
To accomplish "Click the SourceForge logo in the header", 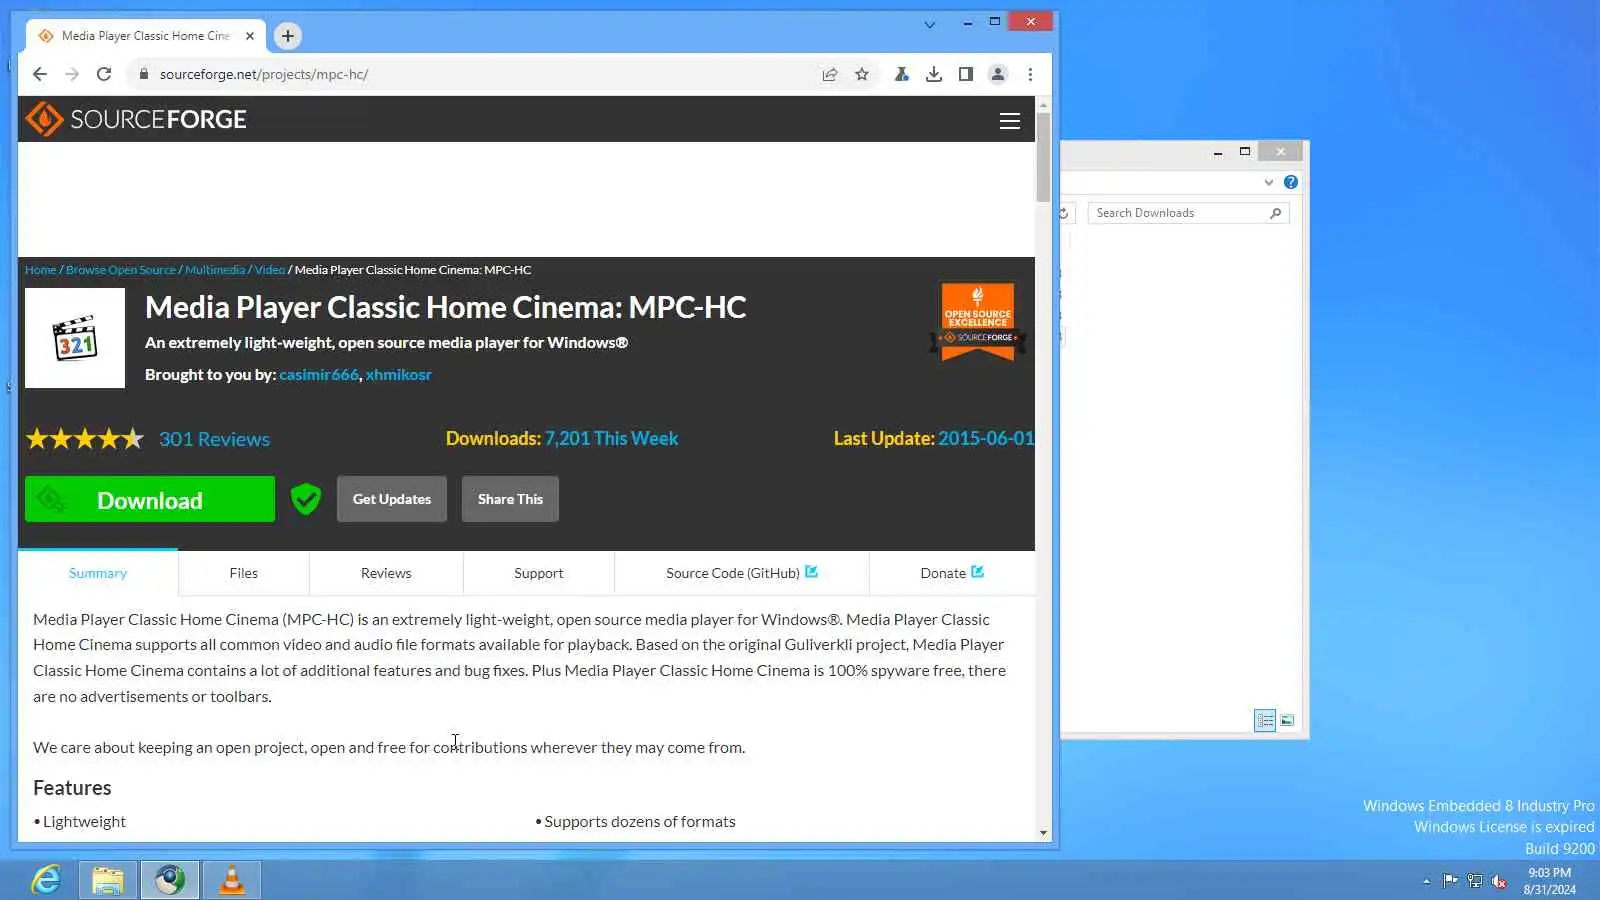I will tap(136, 119).
